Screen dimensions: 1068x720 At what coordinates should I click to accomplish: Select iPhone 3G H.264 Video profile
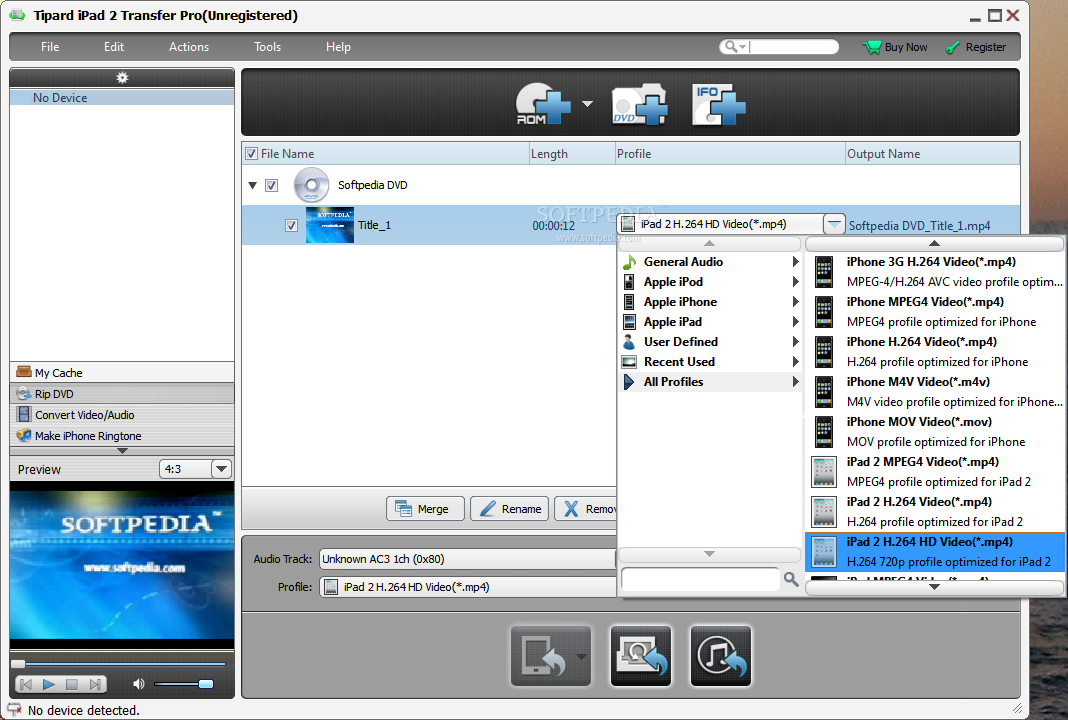(935, 272)
